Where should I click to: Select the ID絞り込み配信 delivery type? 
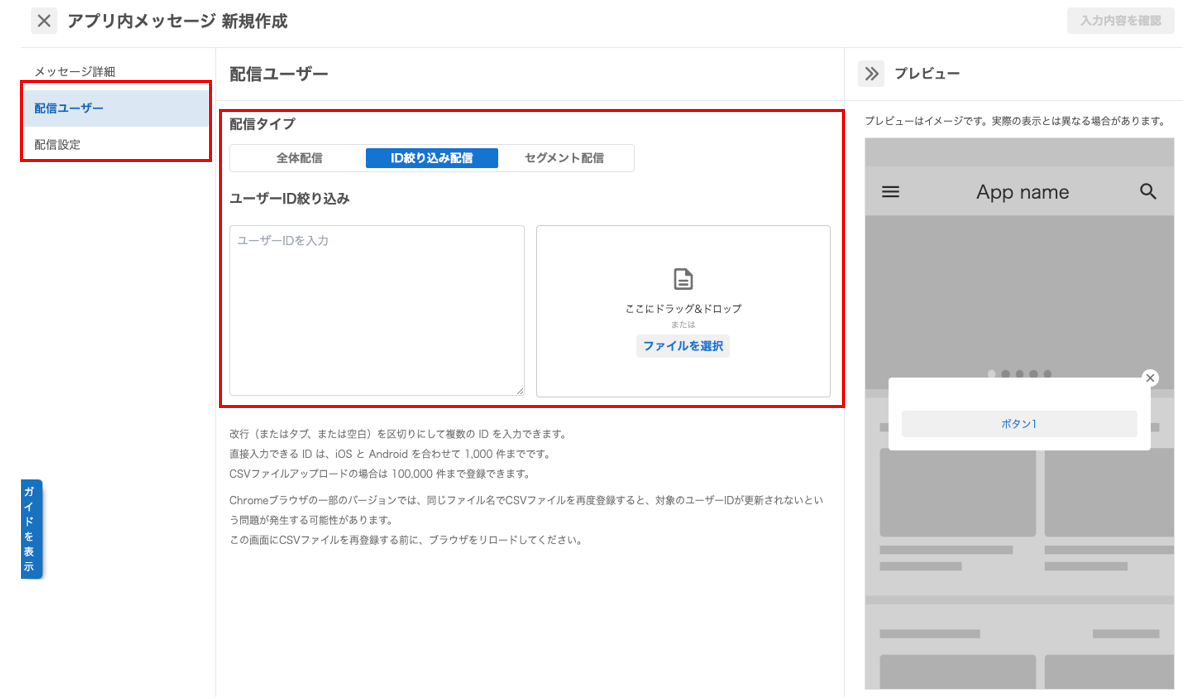tap(431, 158)
